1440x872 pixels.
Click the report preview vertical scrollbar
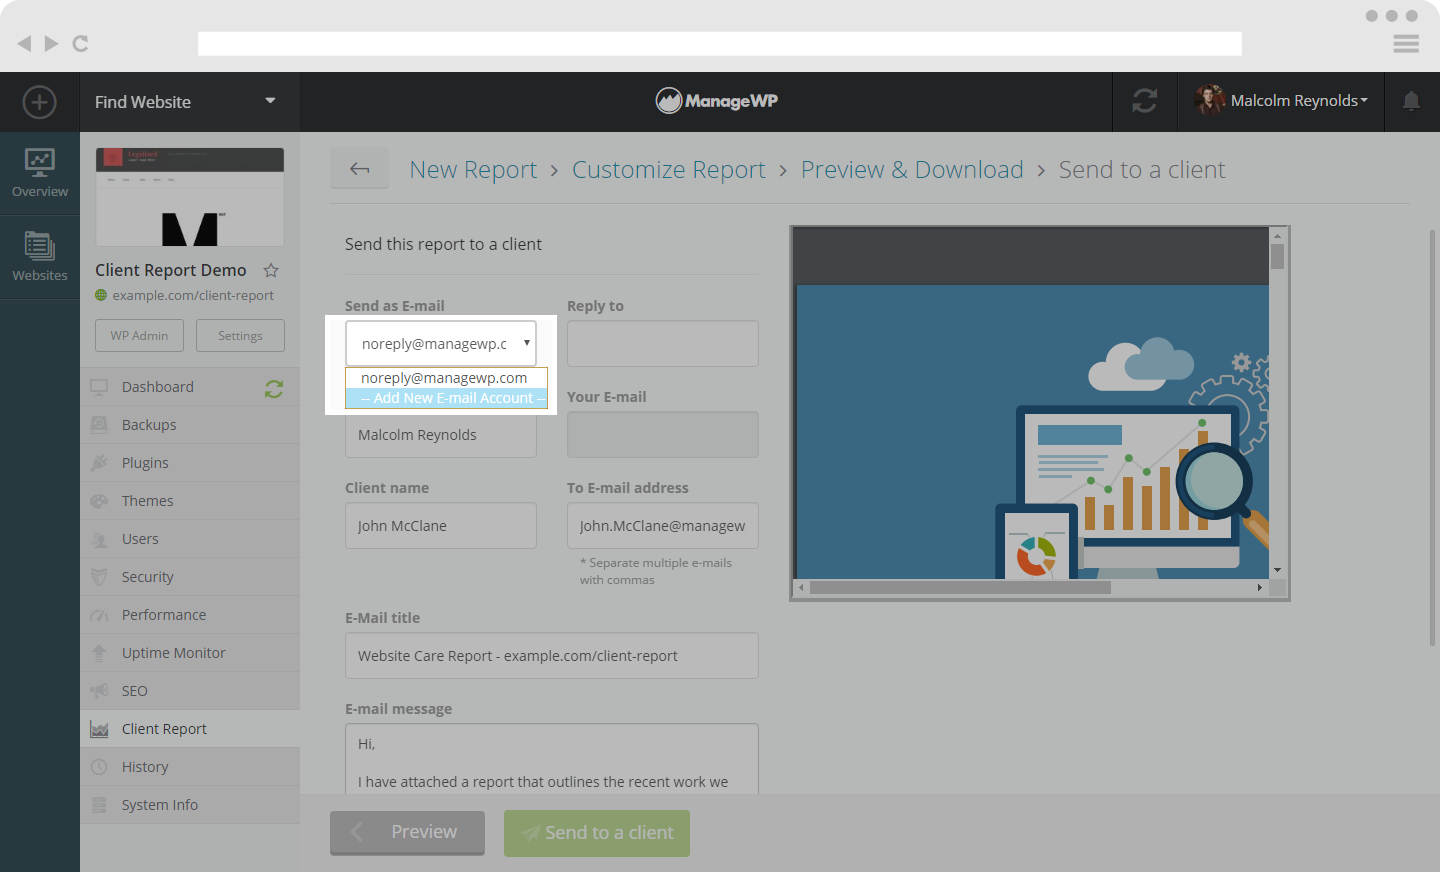1277,256
